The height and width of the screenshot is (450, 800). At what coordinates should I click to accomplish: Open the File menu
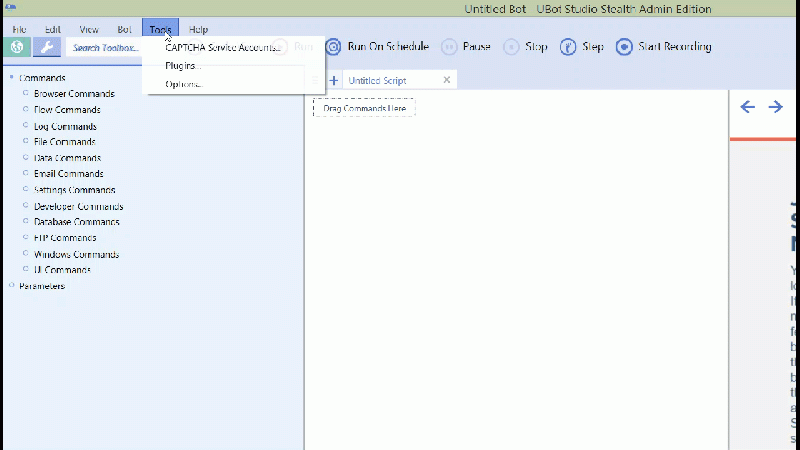click(x=19, y=30)
